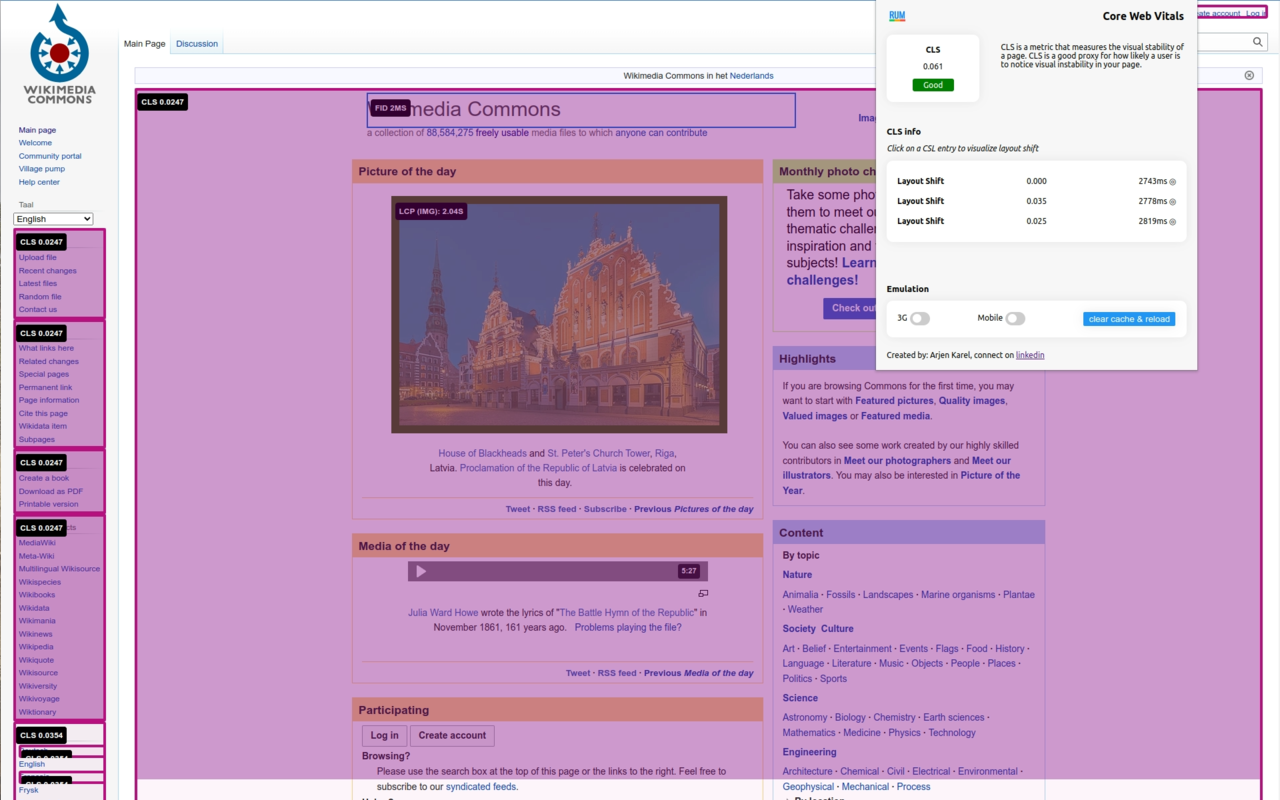Image resolution: width=1280 pixels, height=800 pixels.
Task: Click the FID 2MS marker badge
Action: [x=390, y=107]
